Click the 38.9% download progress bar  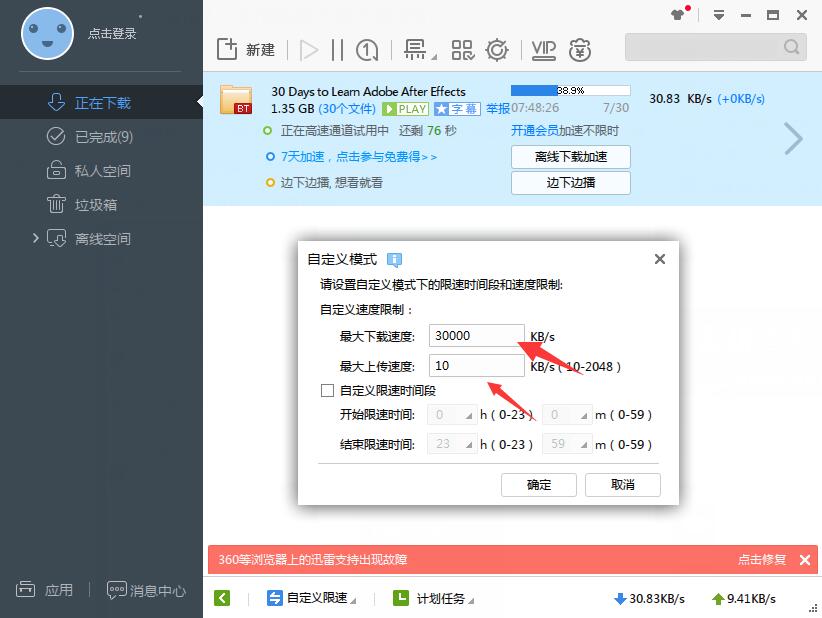[570, 90]
